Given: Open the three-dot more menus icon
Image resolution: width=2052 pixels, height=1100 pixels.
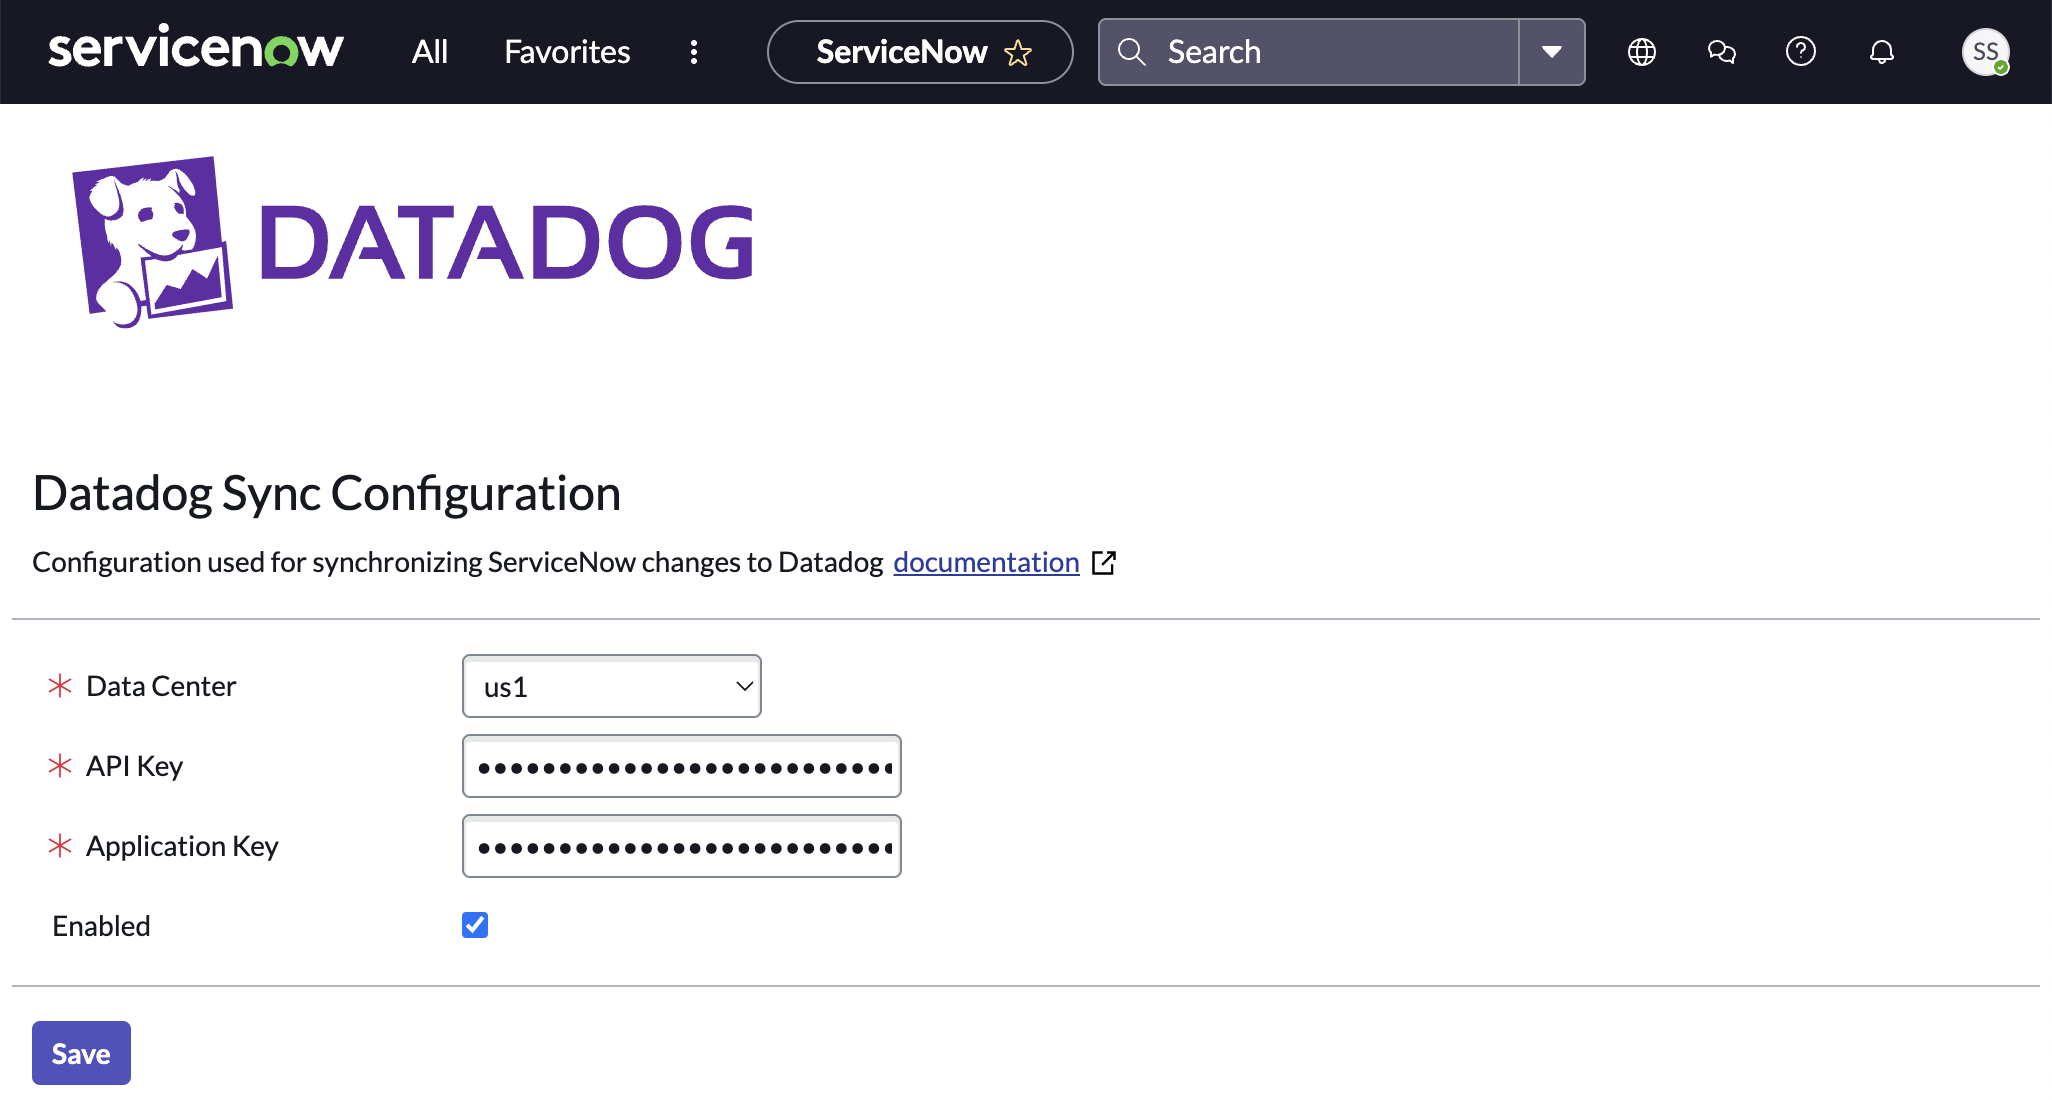Looking at the screenshot, I should [694, 52].
